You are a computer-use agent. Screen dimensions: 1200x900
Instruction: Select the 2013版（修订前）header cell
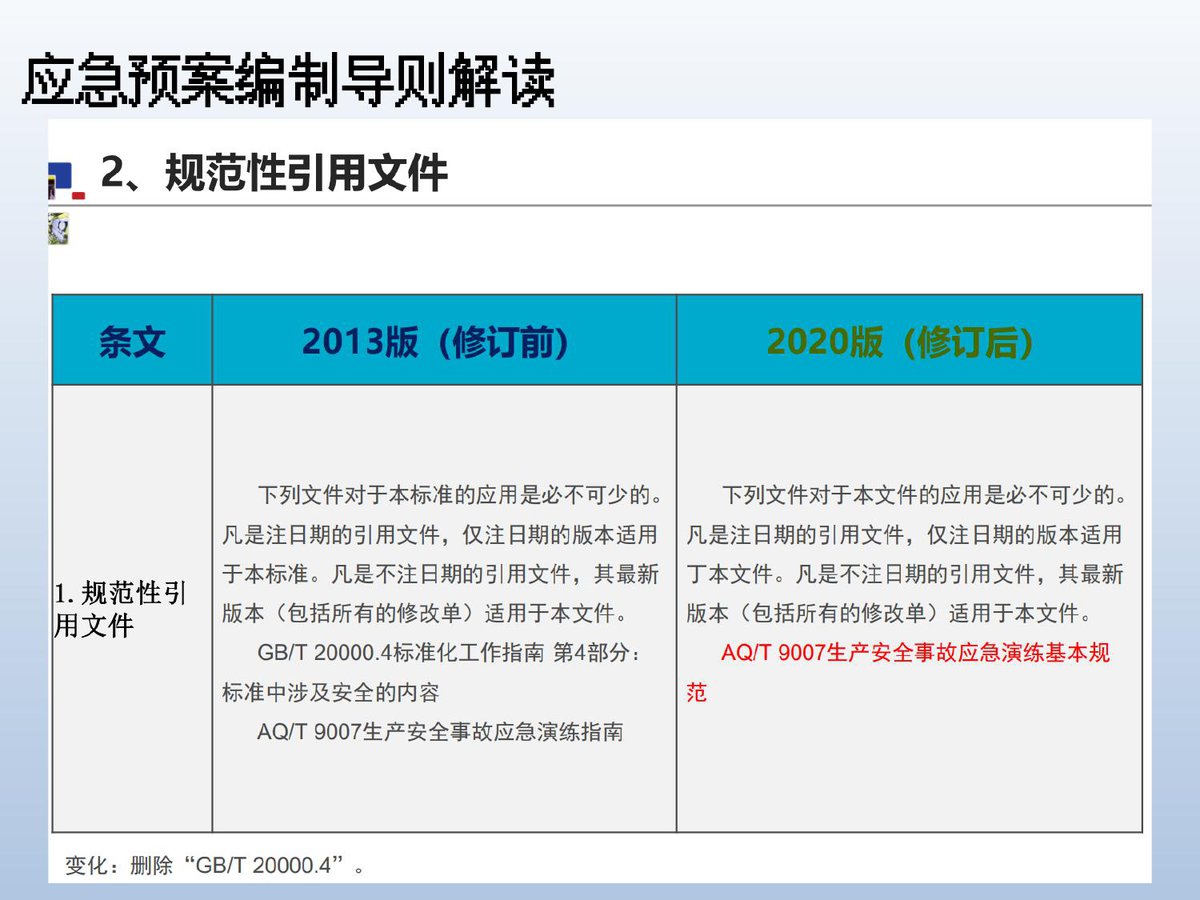[444, 341]
